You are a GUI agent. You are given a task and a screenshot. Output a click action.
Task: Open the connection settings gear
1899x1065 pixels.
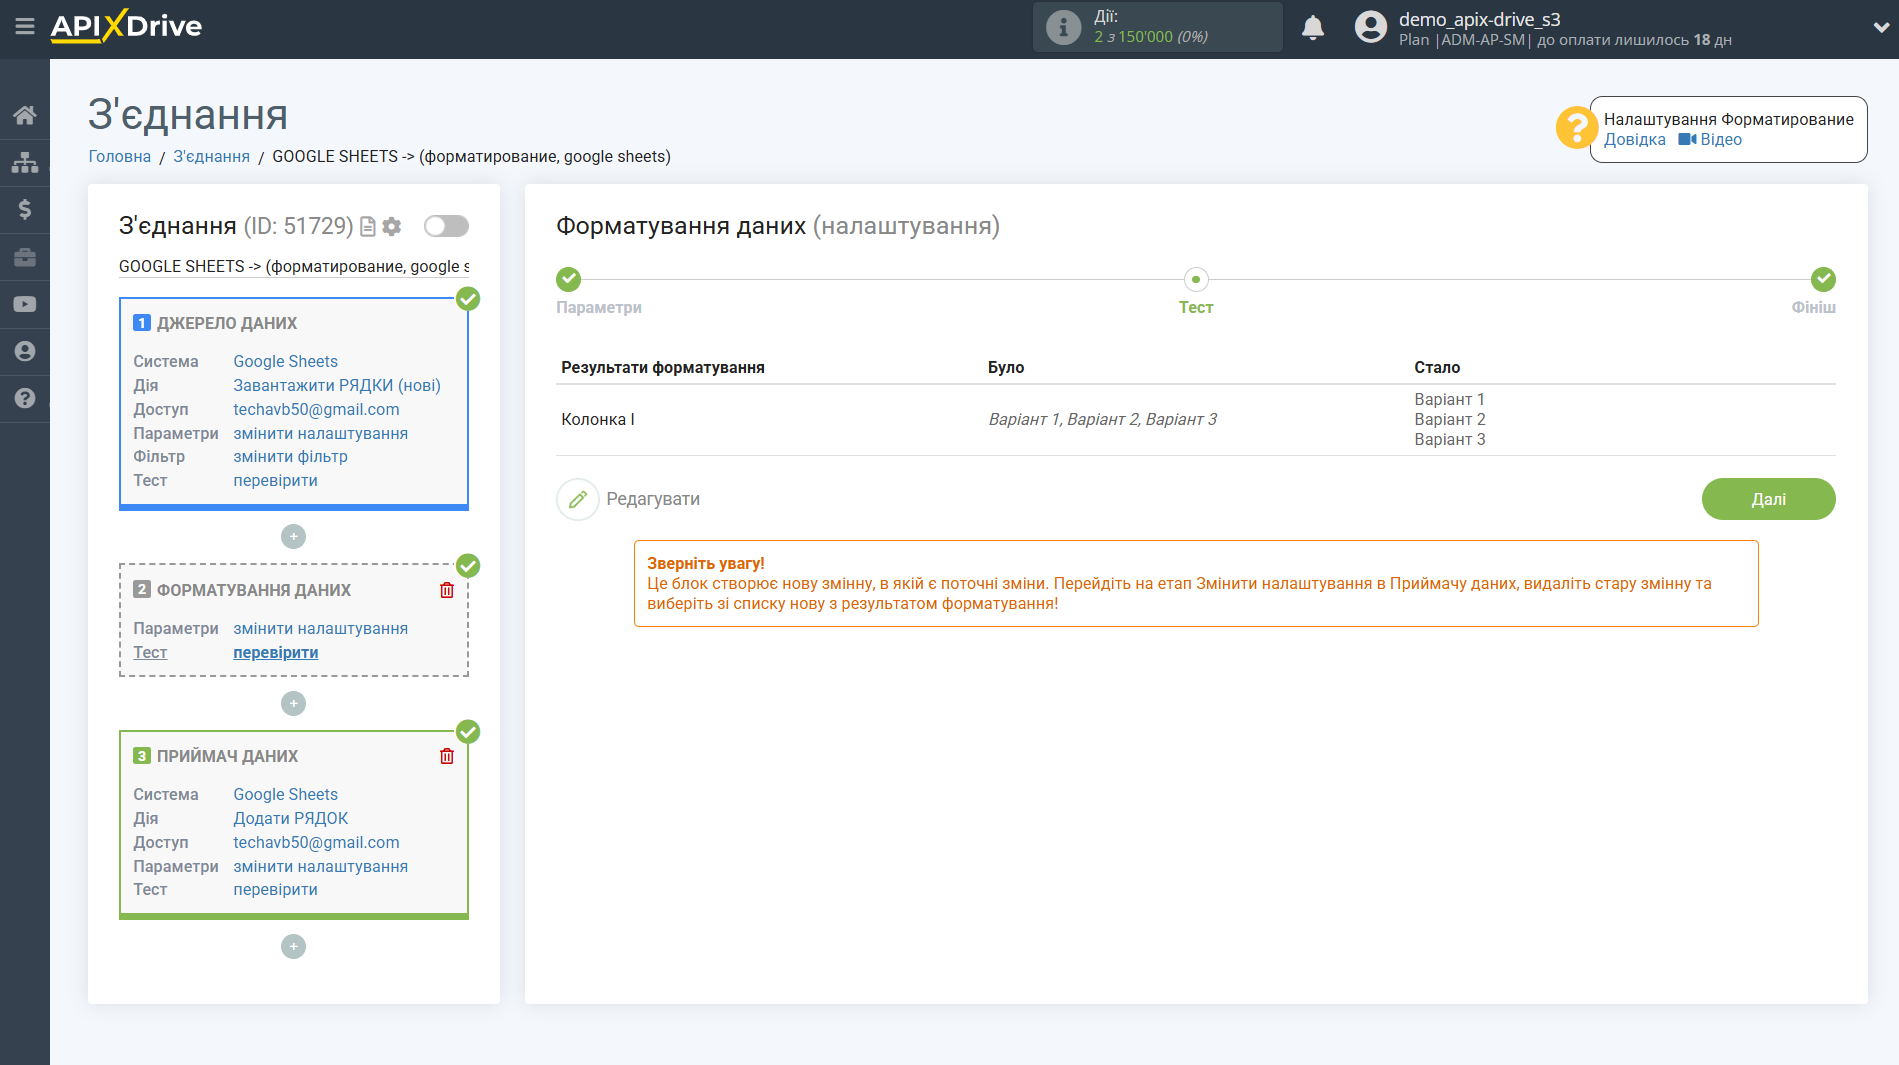[392, 227]
